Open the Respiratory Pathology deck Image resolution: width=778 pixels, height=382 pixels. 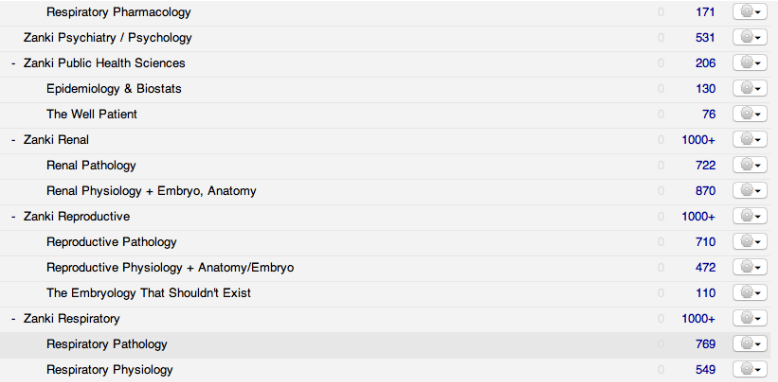point(107,344)
